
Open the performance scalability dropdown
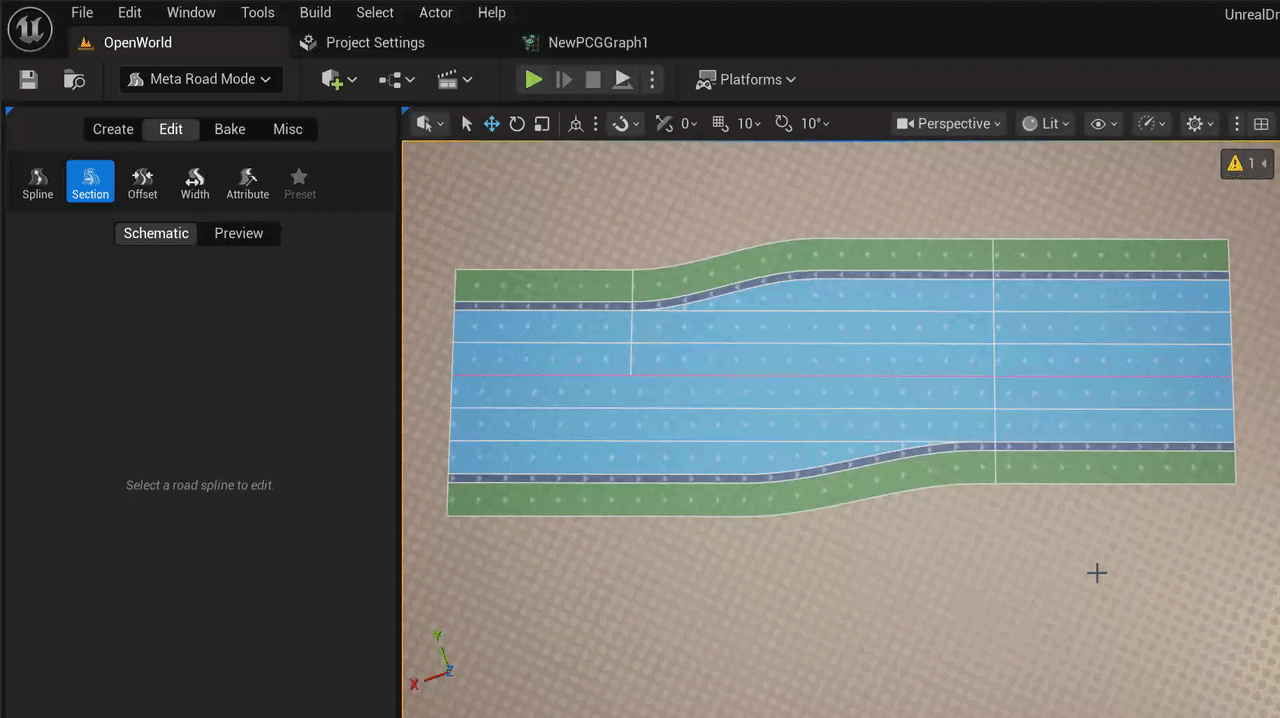[x=1153, y=124]
